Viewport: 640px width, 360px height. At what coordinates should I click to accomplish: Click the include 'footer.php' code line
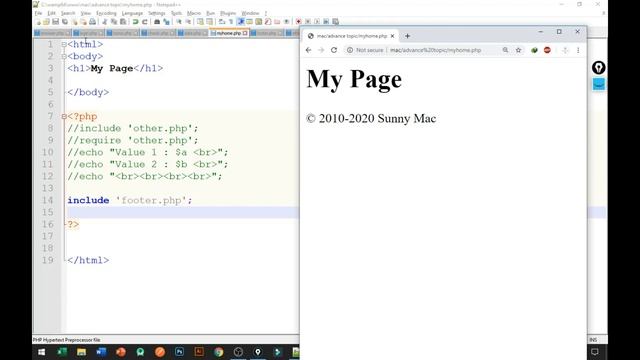click(130, 200)
